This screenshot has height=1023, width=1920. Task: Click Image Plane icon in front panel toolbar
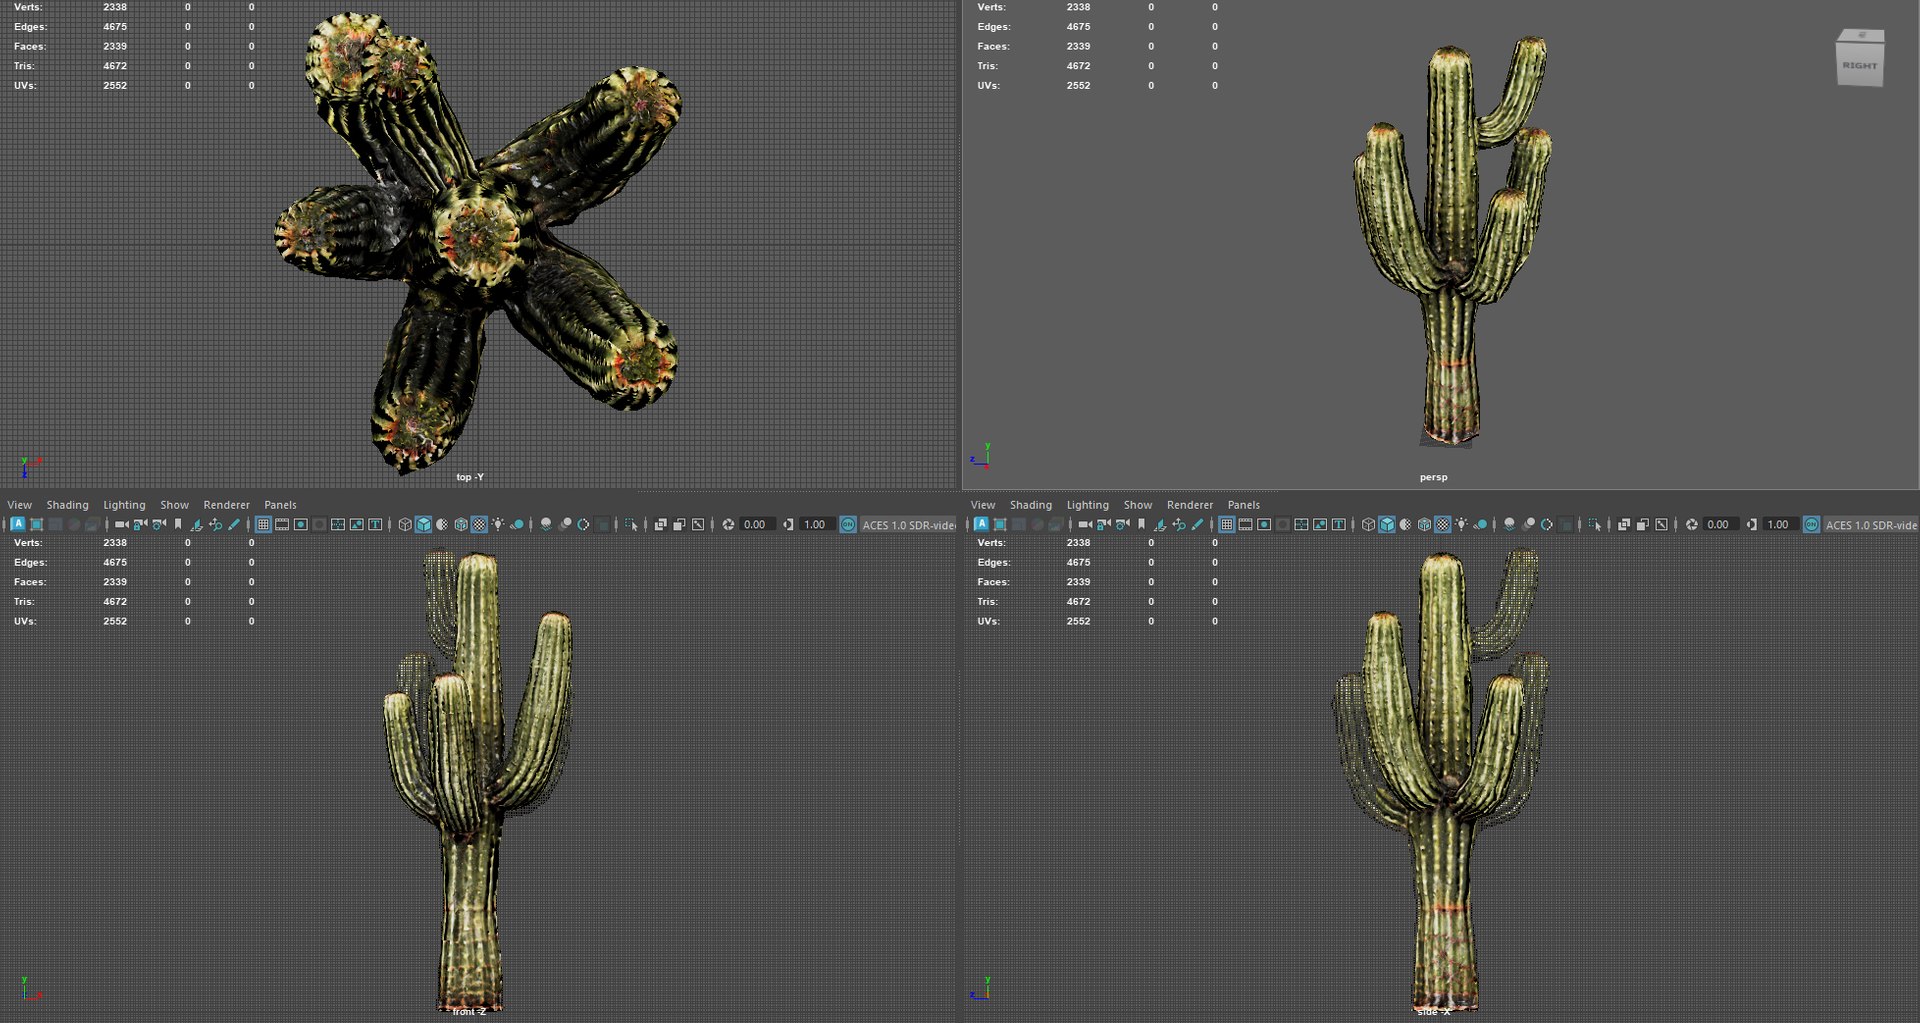[196, 524]
